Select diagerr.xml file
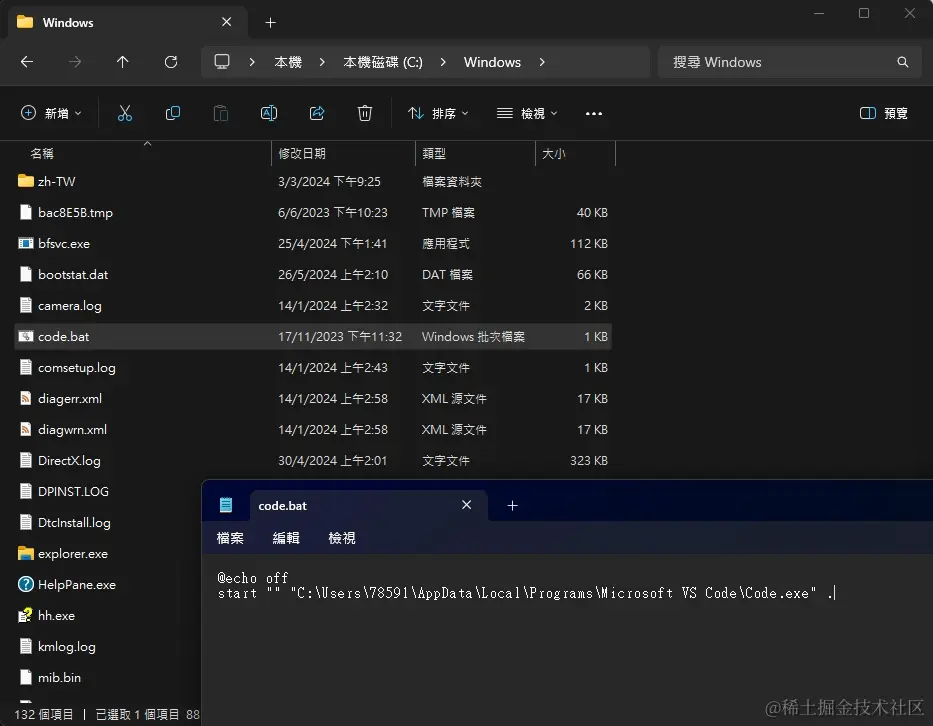Screen dimensions: 933x726 313,398
